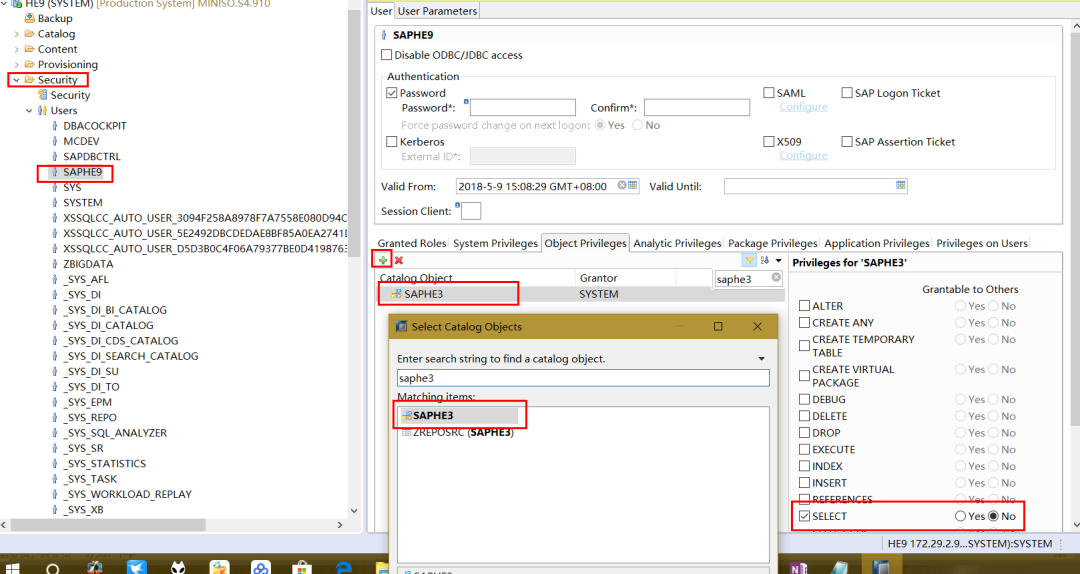The image size is (1080, 574).
Task: Disable ODBC/JDBC access checkbox
Action: pyautogui.click(x=386, y=55)
